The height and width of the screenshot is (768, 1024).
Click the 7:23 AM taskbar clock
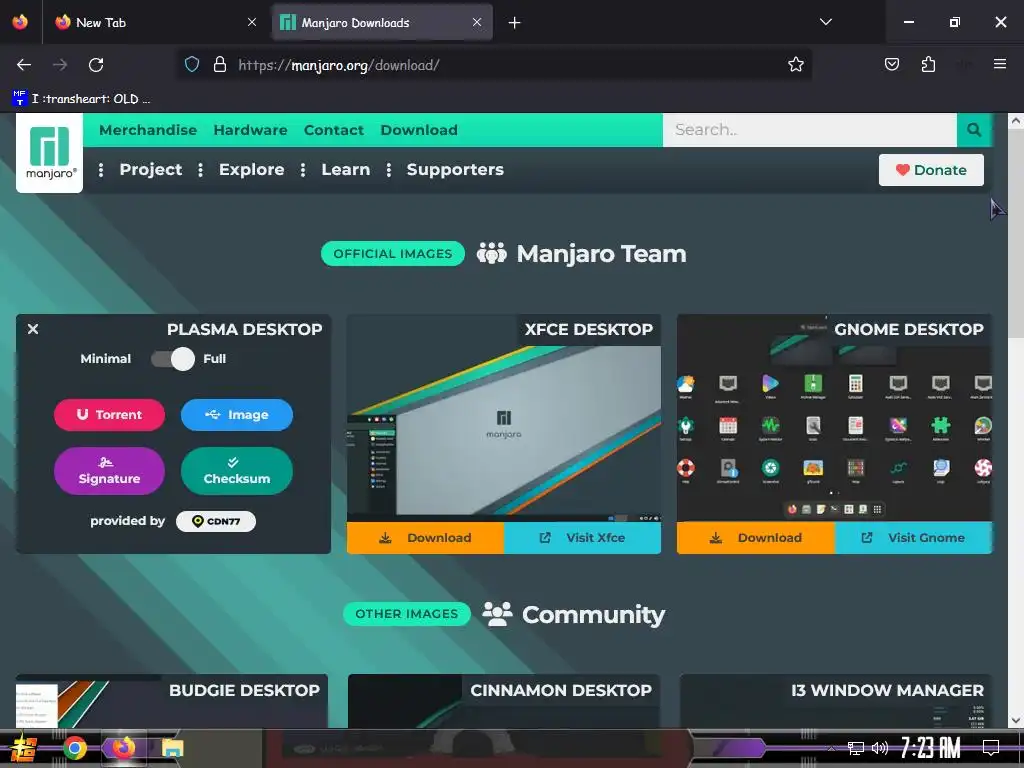pyautogui.click(x=931, y=748)
